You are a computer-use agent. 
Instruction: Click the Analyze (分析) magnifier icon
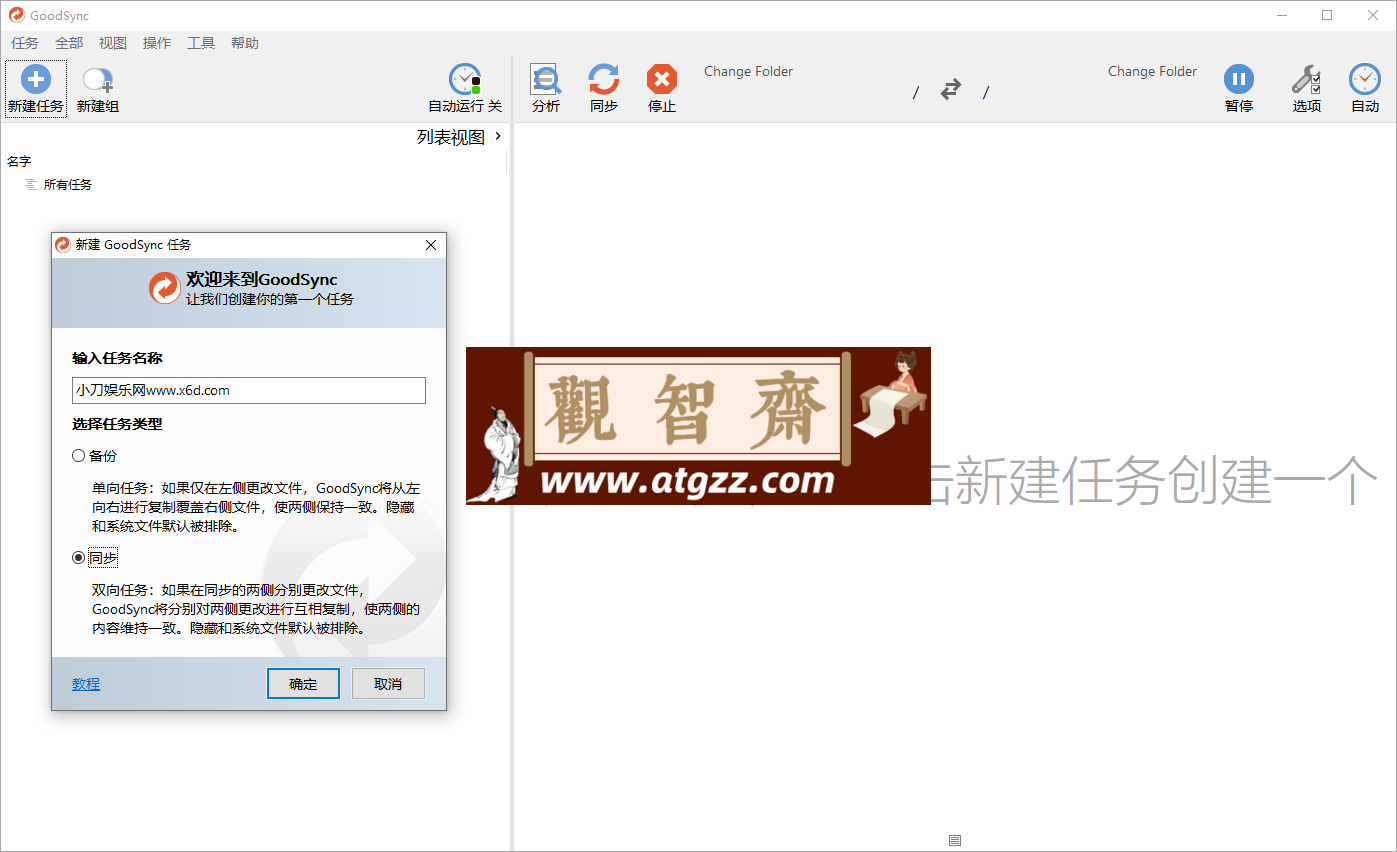click(x=545, y=79)
